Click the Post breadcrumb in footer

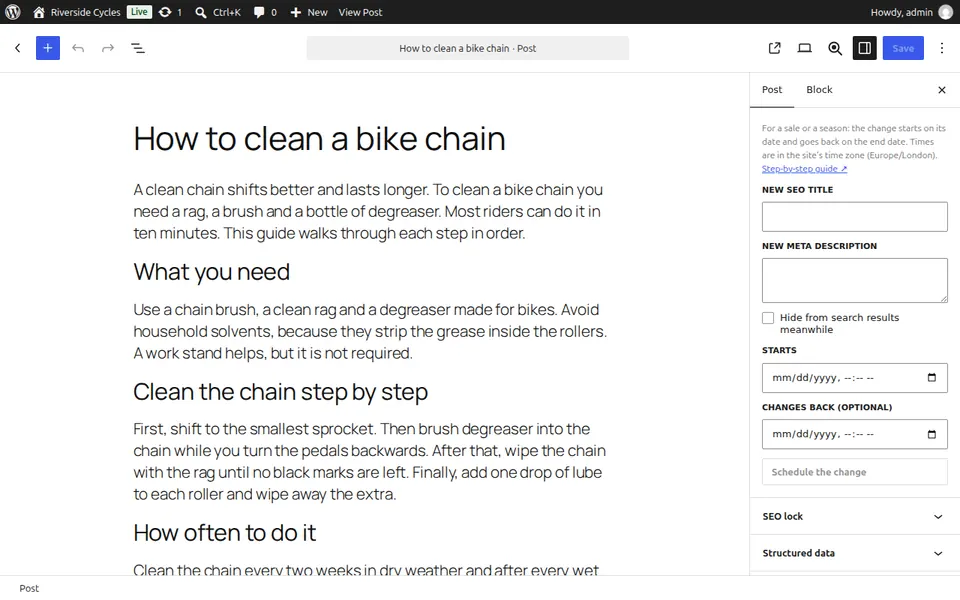click(x=29, y=588)
